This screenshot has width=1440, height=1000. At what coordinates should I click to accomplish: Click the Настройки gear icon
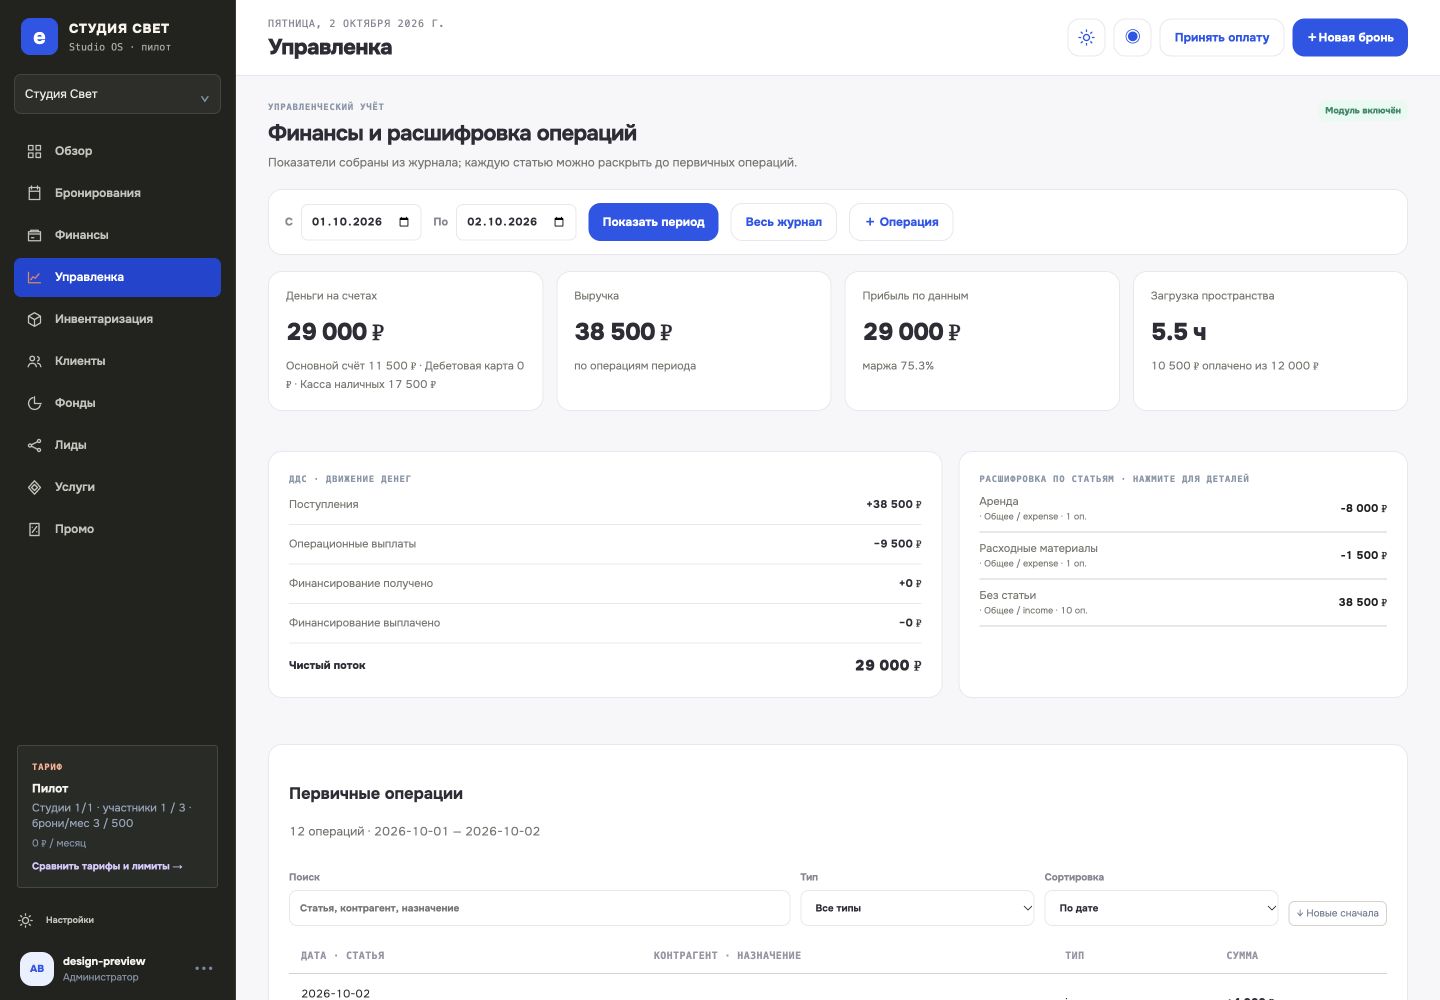26,920
